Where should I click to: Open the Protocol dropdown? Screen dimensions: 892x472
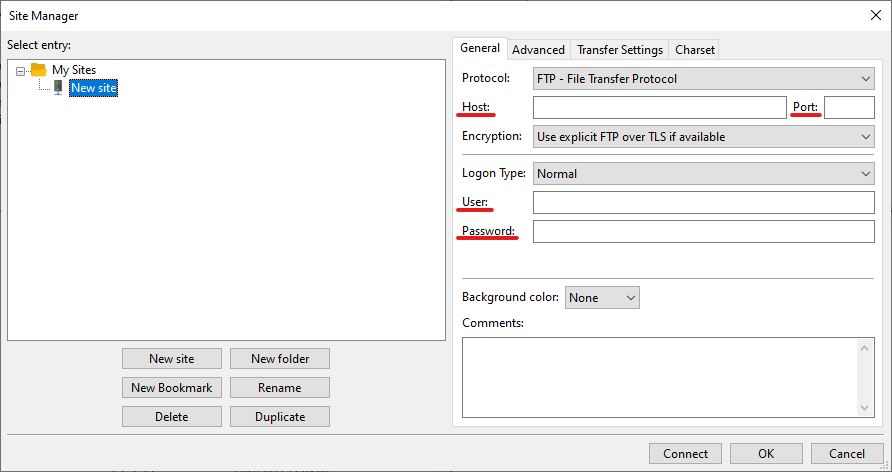point(704,78)
